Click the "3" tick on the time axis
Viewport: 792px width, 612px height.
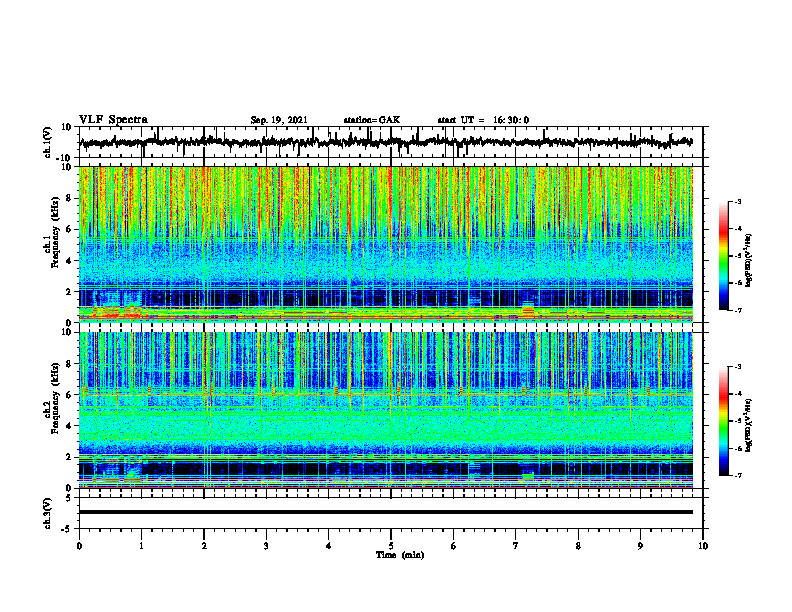(266, 546)
